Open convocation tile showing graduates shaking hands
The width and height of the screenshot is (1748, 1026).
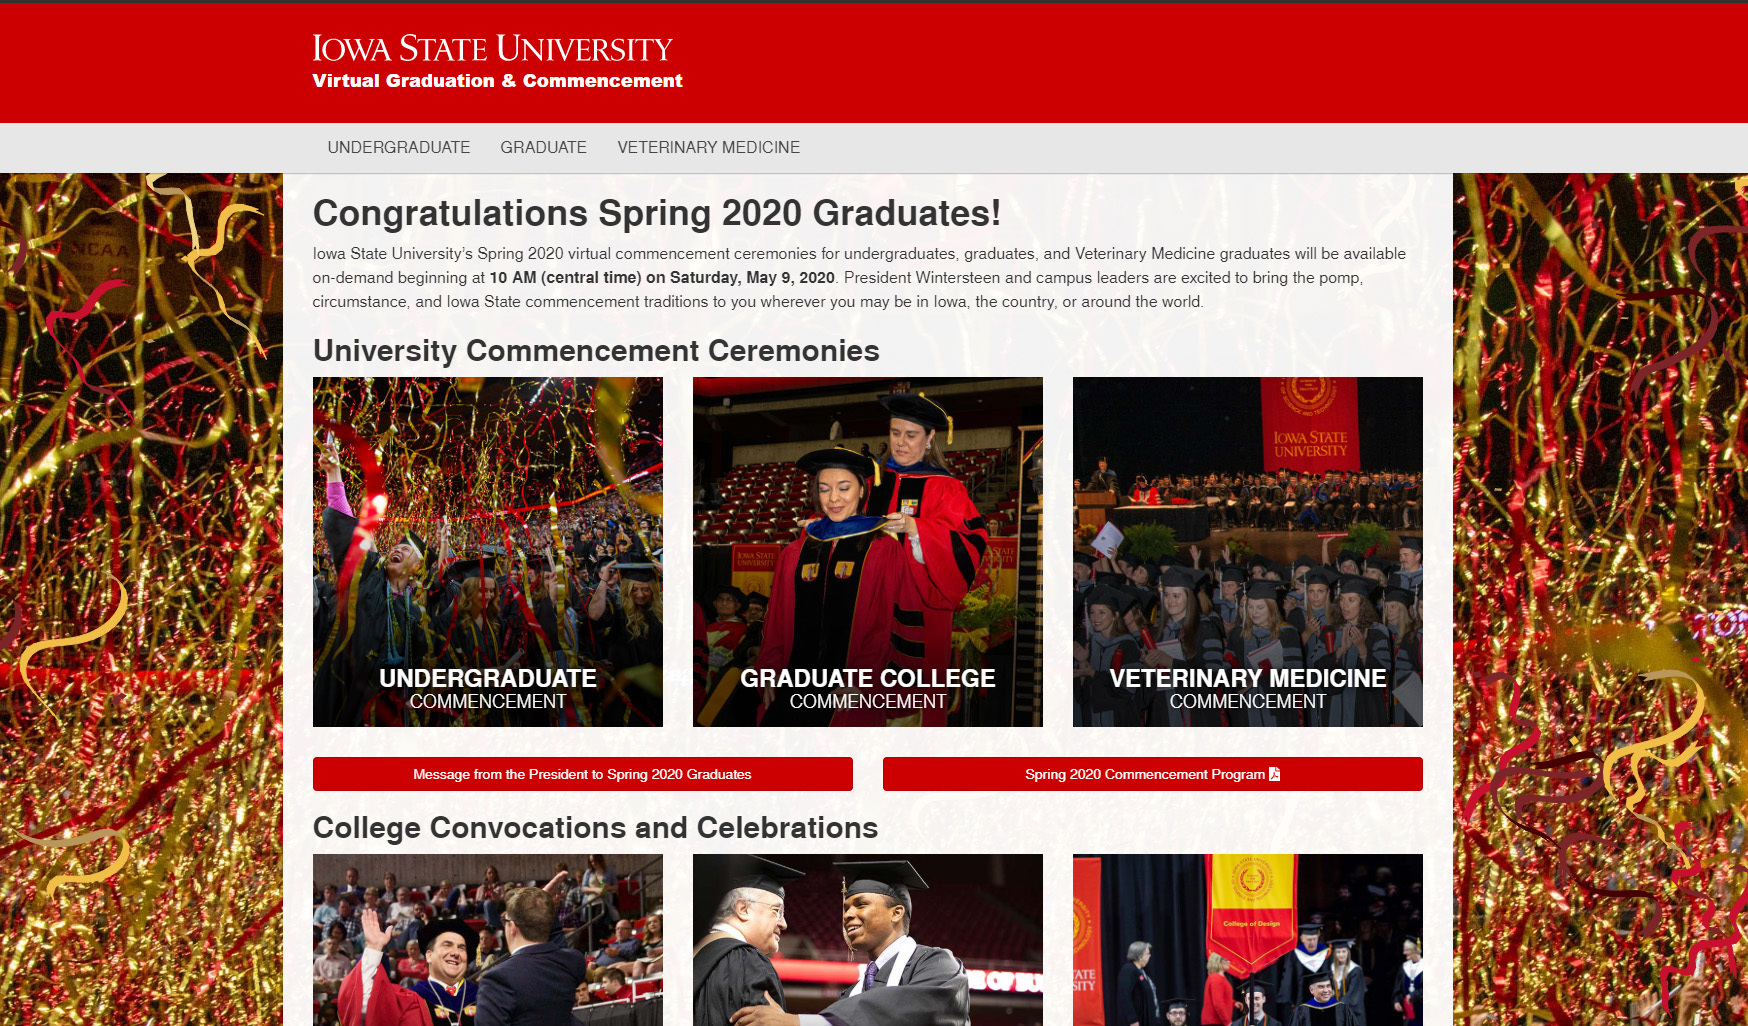coord(868,940)
